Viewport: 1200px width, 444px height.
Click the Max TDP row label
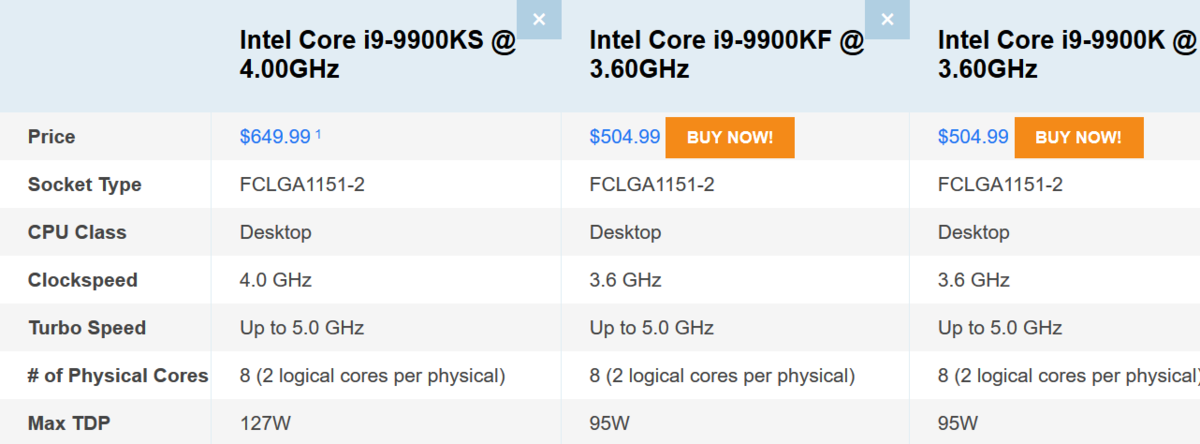click(69, 424)
